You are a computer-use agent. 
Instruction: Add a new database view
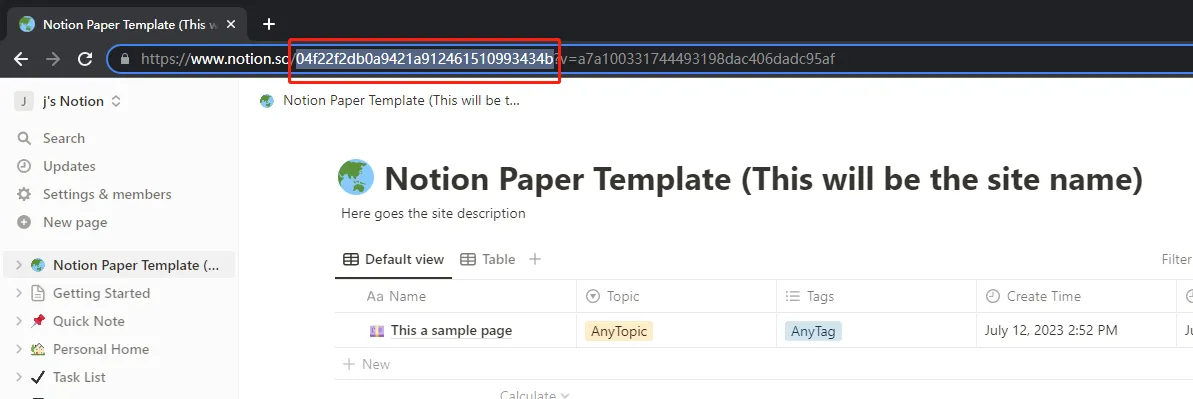coord(535,259)
